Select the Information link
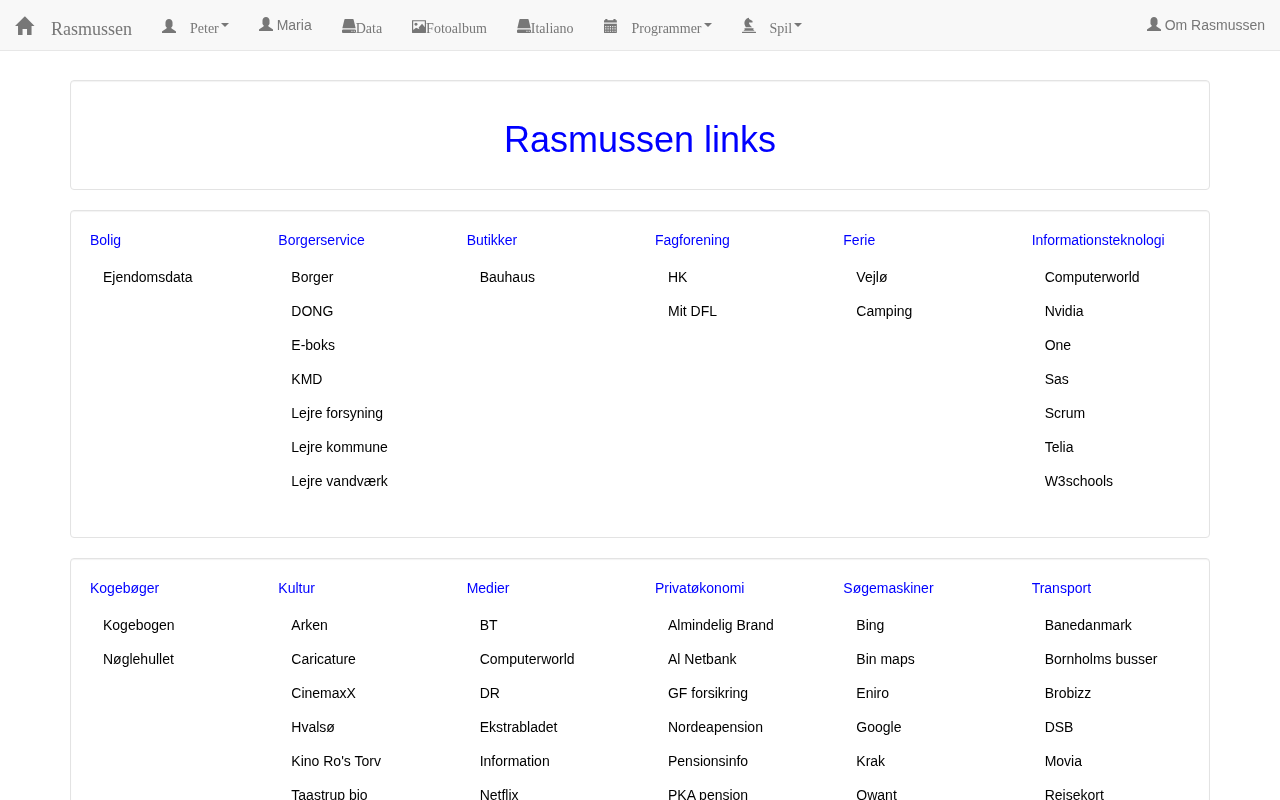This screenshot has height=800, width=1280. pos(515,761)
